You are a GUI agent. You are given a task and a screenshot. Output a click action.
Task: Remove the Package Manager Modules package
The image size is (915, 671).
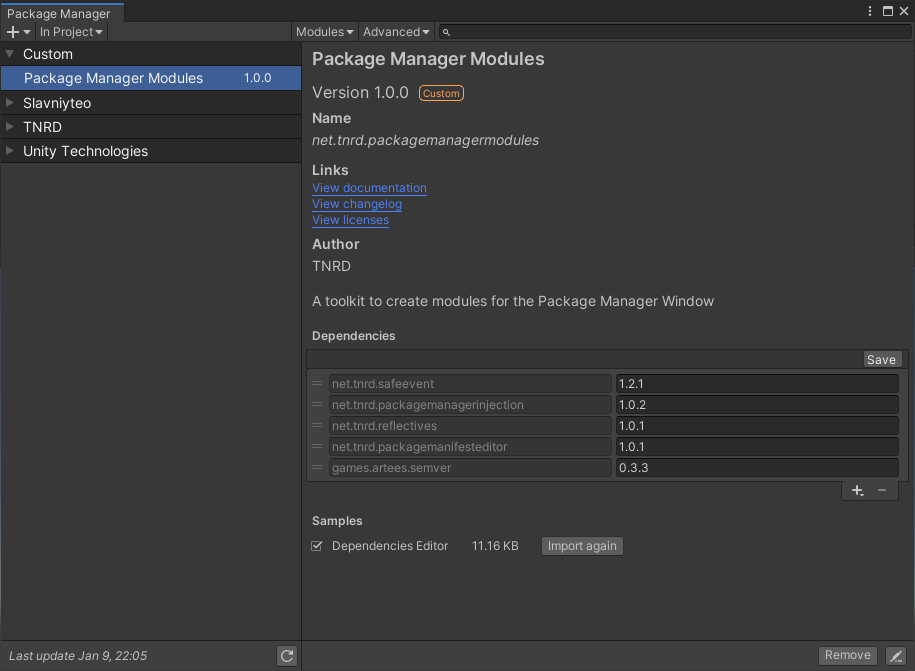[x=847, y=655]
